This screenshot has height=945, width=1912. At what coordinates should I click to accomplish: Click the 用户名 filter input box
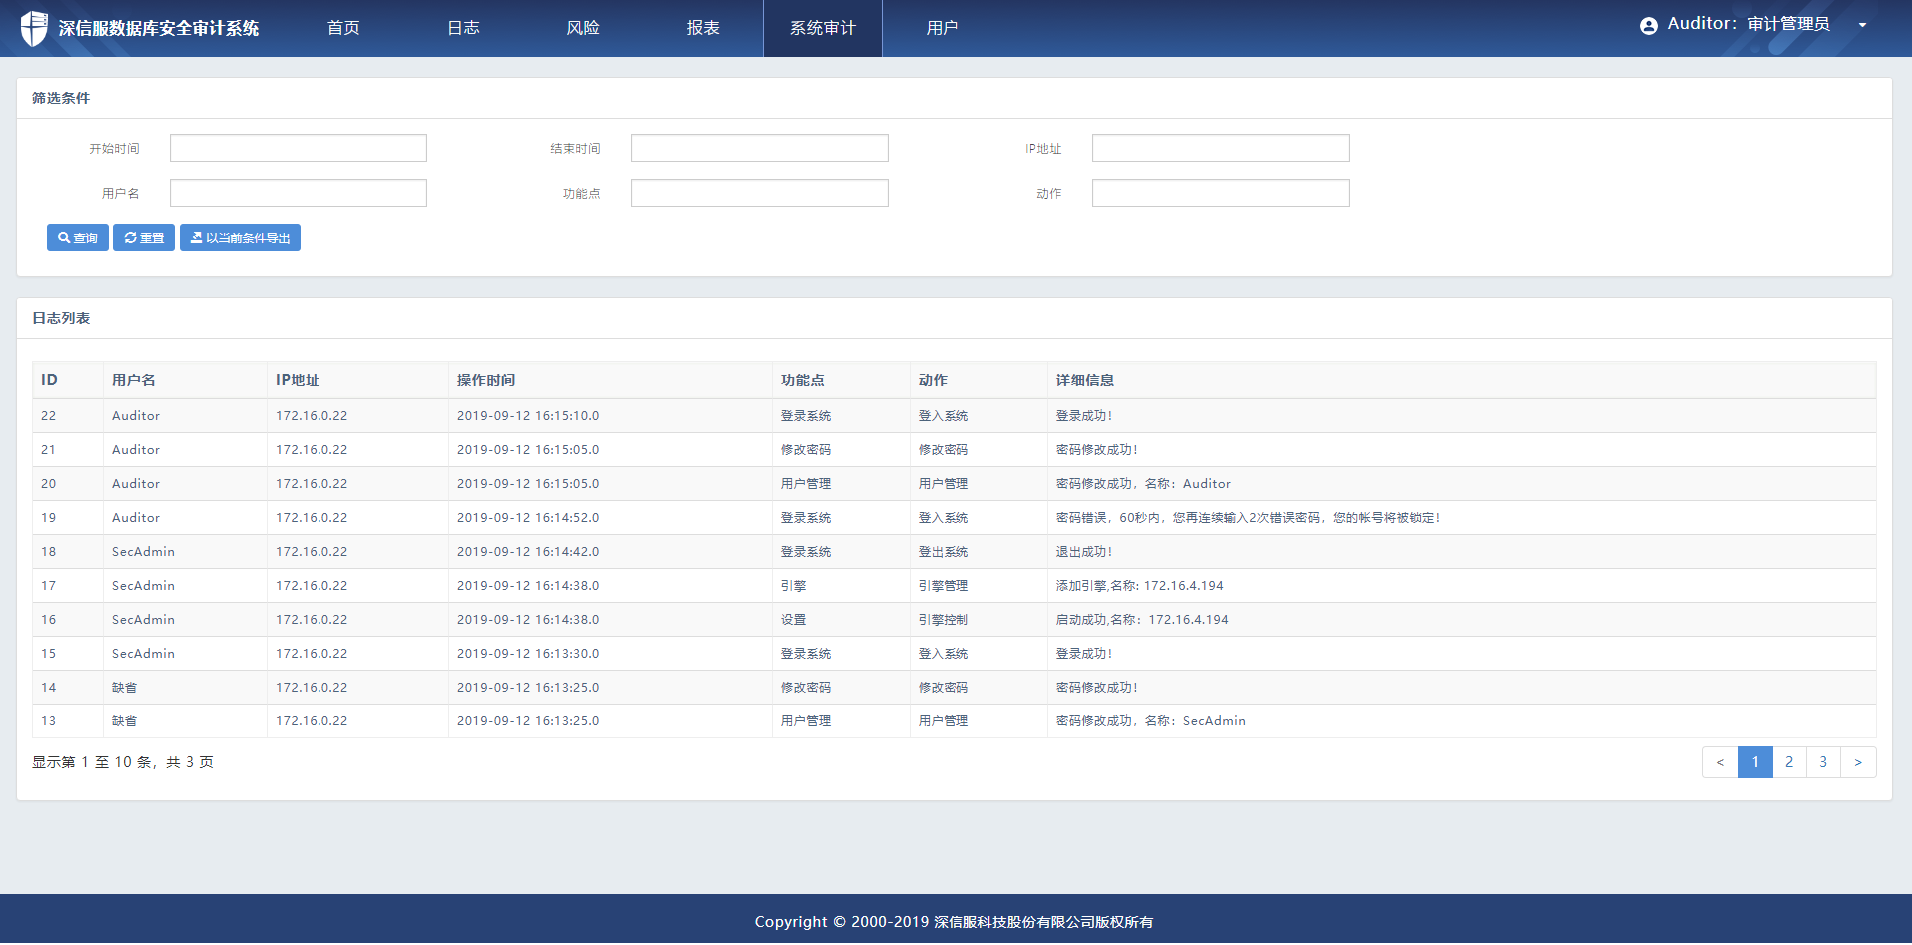tap(298, 193)
